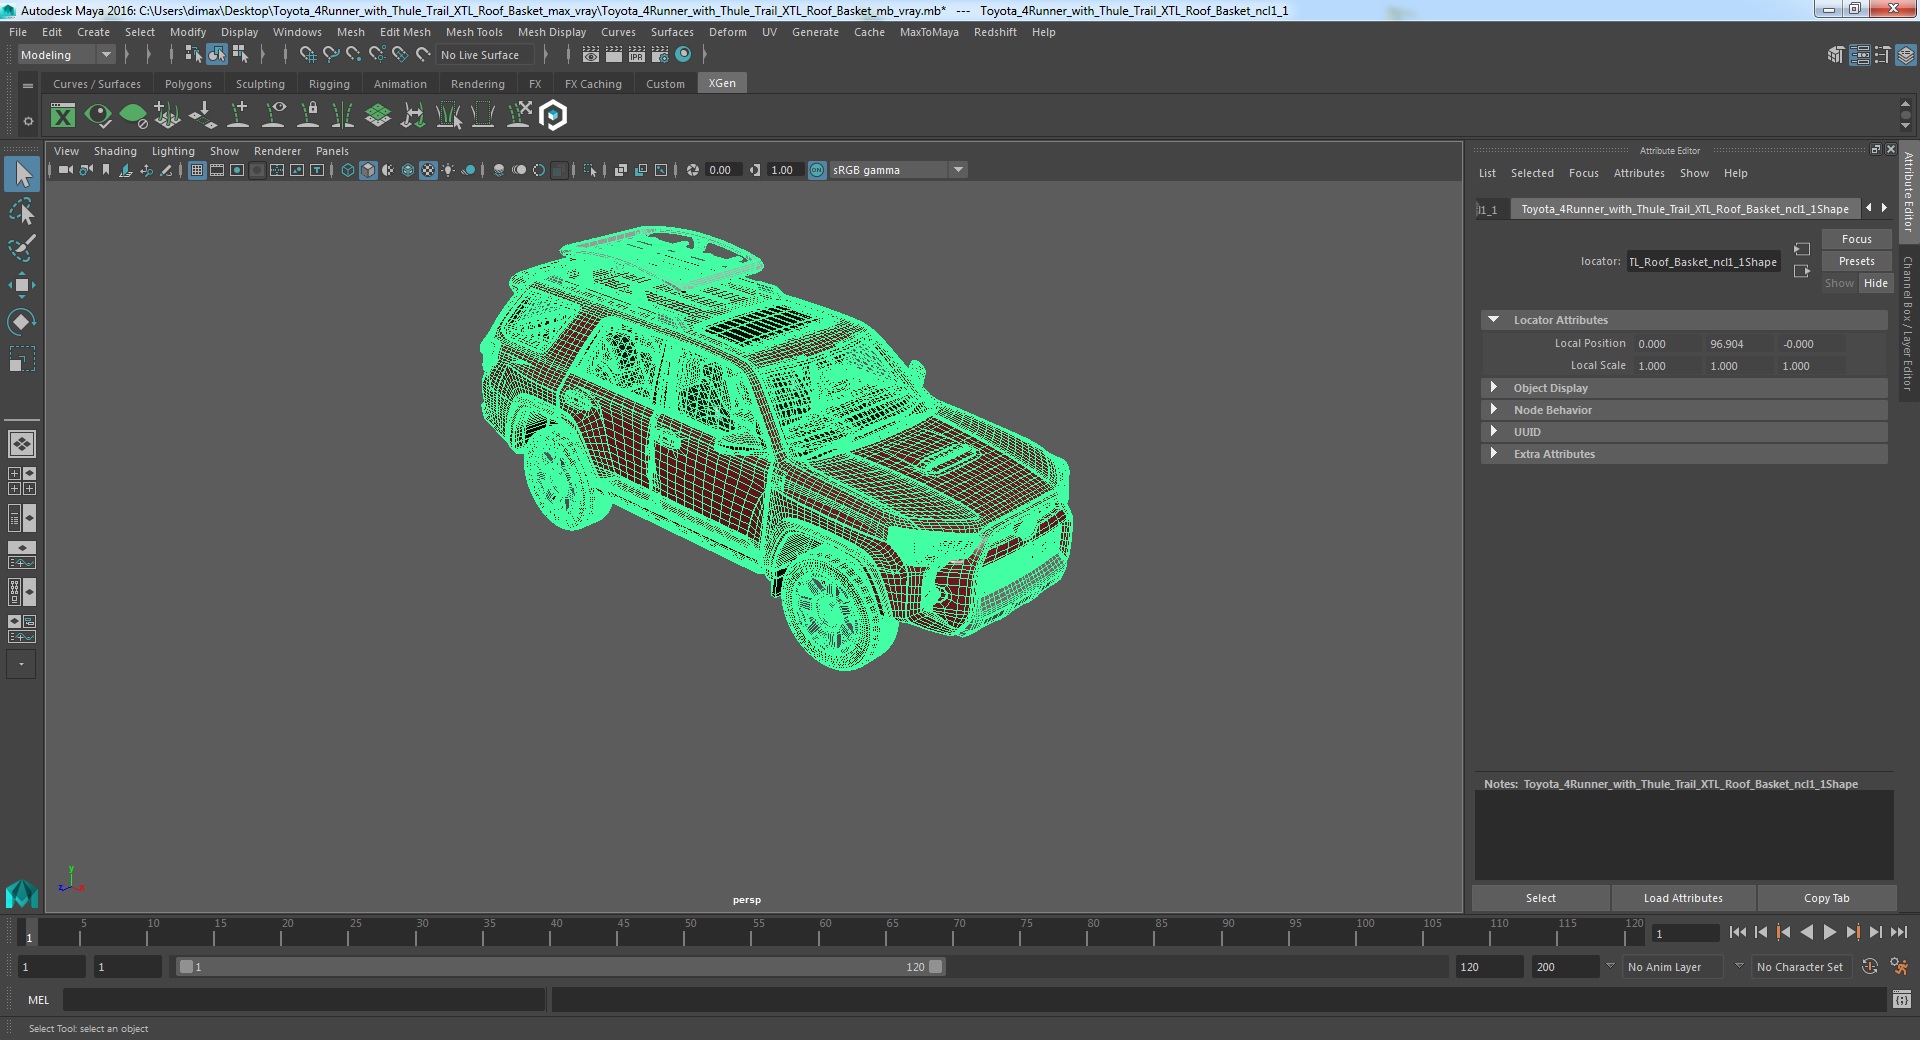This screenshot has height=1040, width=1920.
Task: Click the time slider at frame 60
Action: point(825,933)
